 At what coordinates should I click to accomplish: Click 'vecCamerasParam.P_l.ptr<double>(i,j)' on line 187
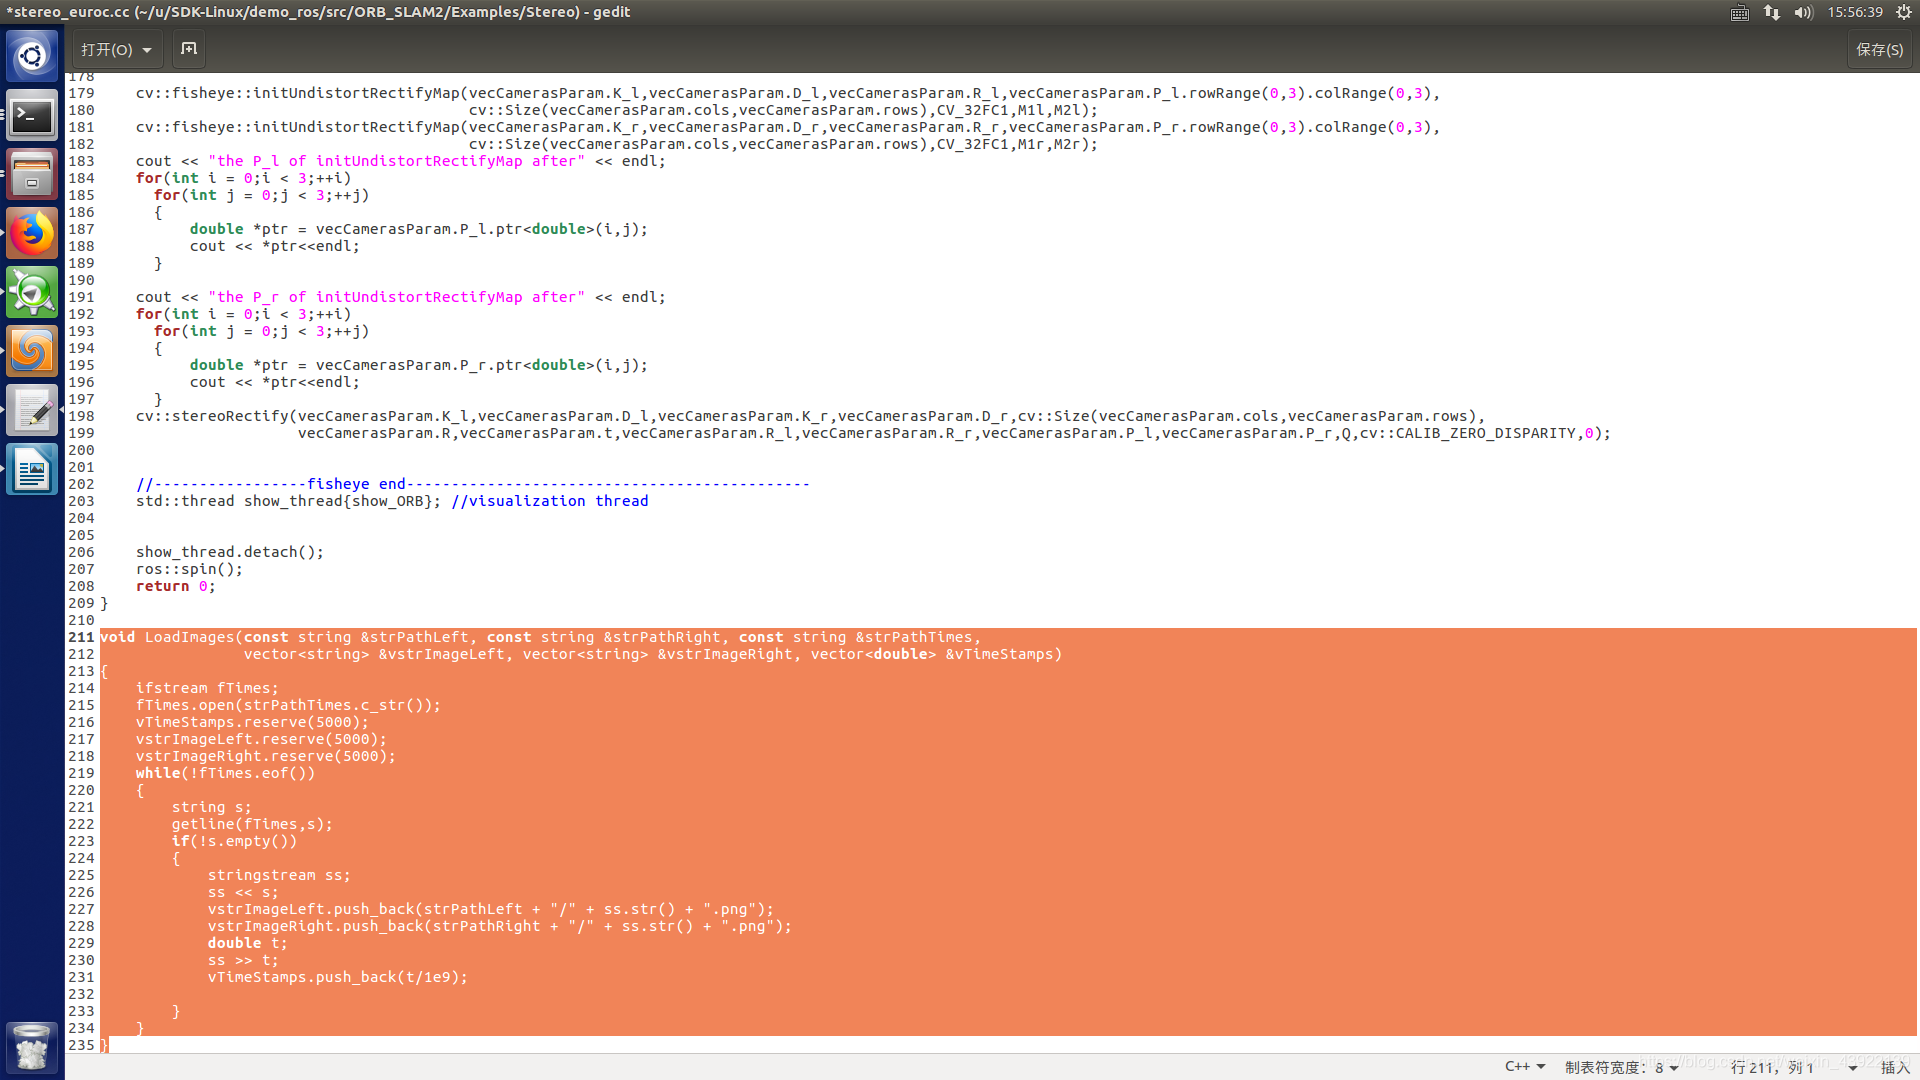[477, 229]
